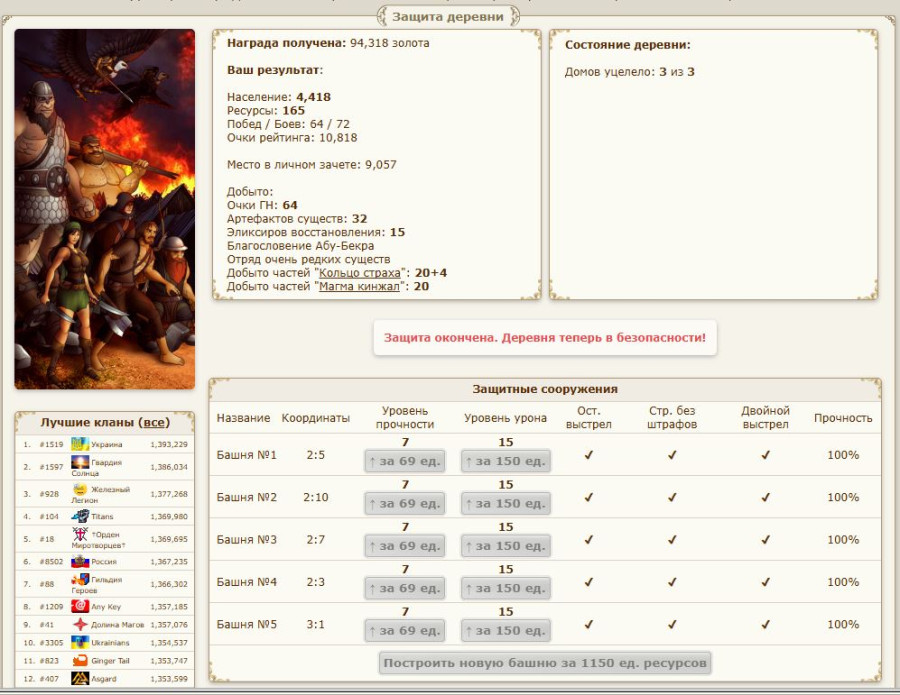Select the Железный Легион smiley clan icon
Viewport: 900px width, 695px height.
pyautogui.click(x=80, y=489)
